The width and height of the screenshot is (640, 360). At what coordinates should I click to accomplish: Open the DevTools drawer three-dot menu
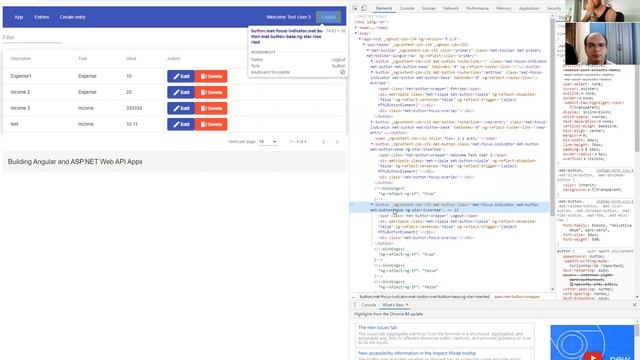click(x=354, y=305)
